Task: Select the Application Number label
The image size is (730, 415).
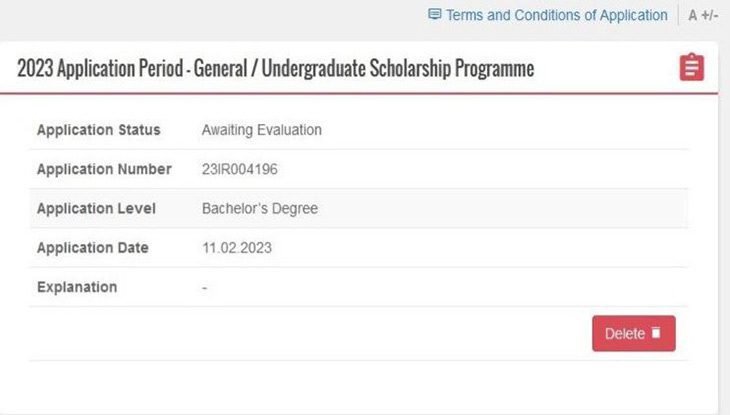Action: 104,169
